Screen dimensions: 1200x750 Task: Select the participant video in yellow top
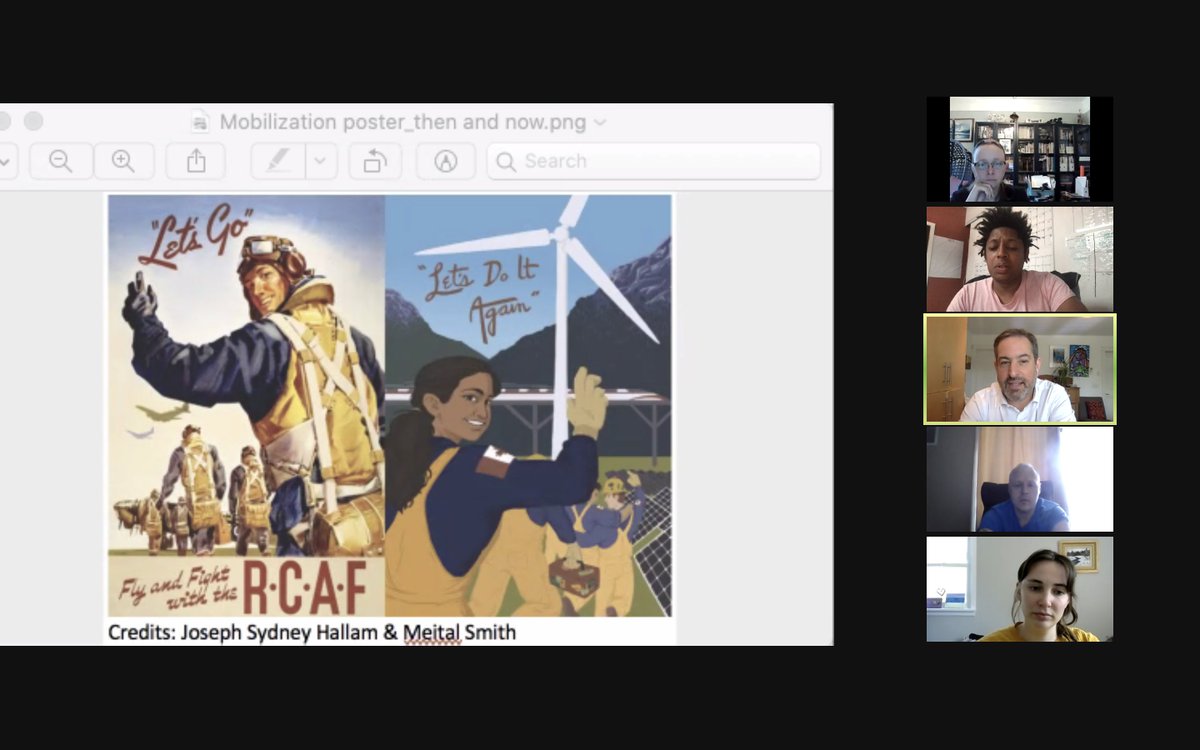(x=1019, y=589)
